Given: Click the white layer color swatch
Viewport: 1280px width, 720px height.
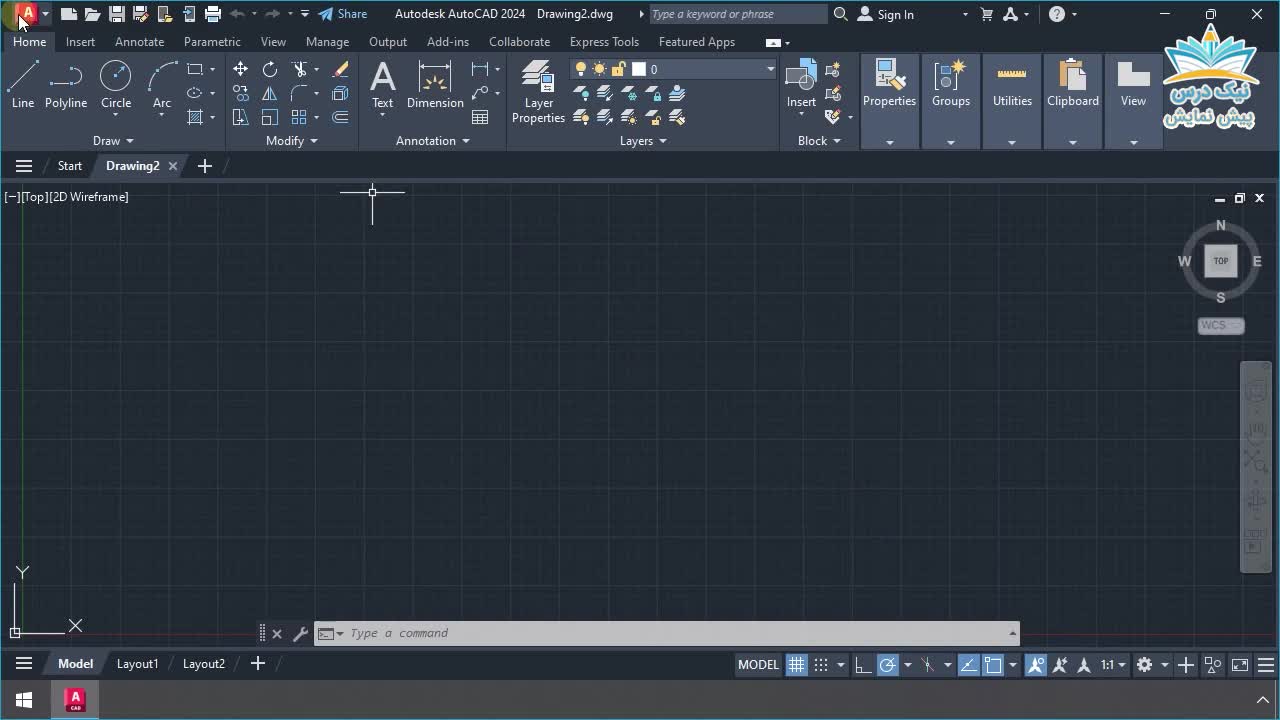Looking at the screenshot, I should [x=639, y=69].
